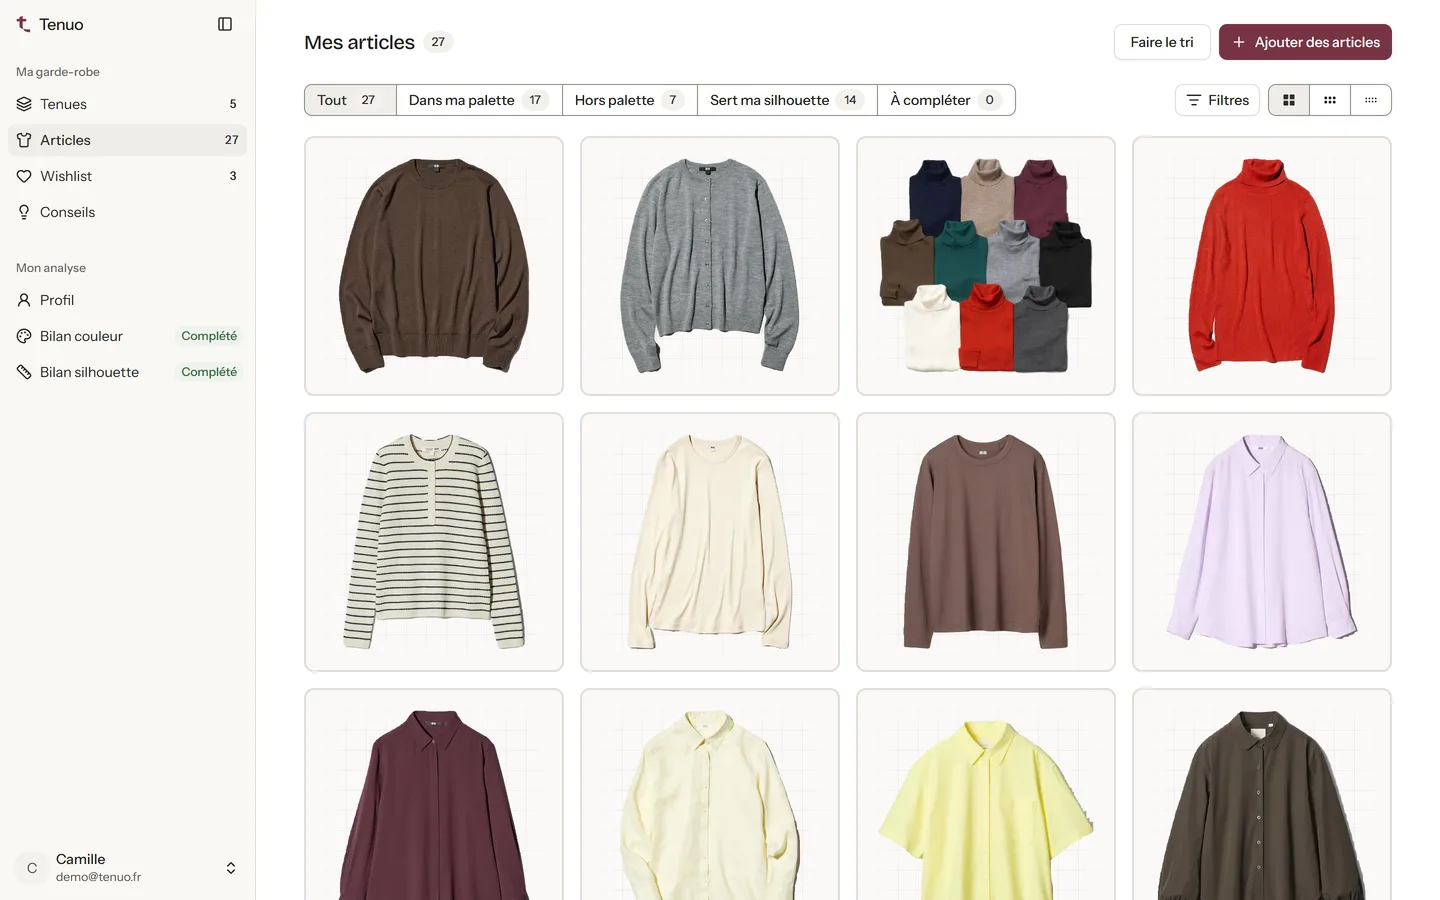Open Bilan silhouette in the sidebar

tap(127, 372)
